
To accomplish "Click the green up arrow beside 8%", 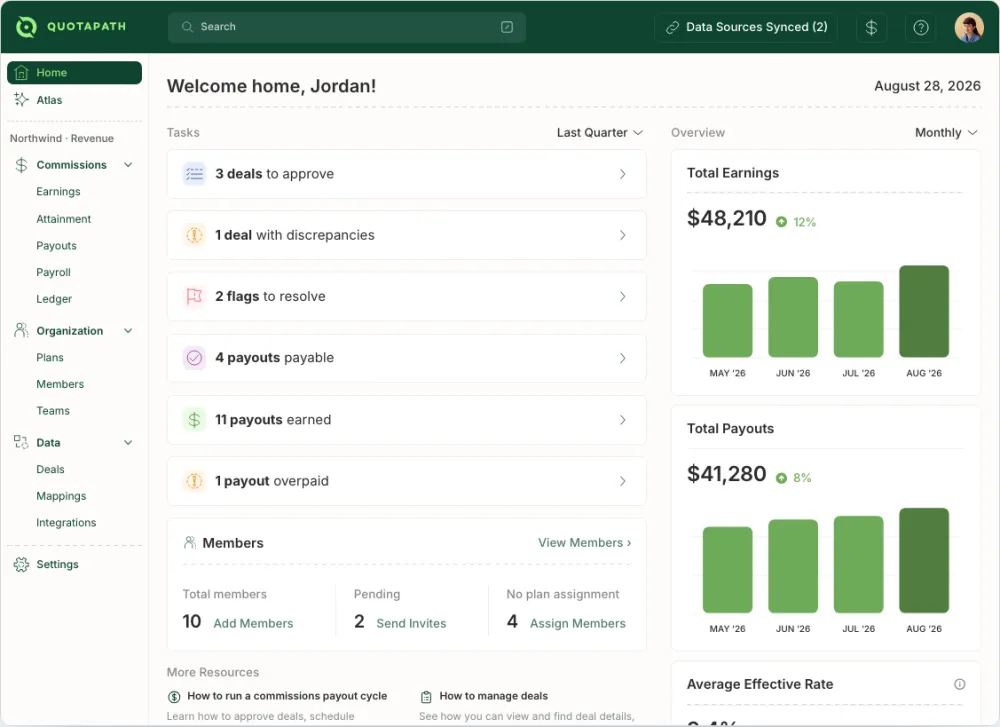I will tap(781, 478).
